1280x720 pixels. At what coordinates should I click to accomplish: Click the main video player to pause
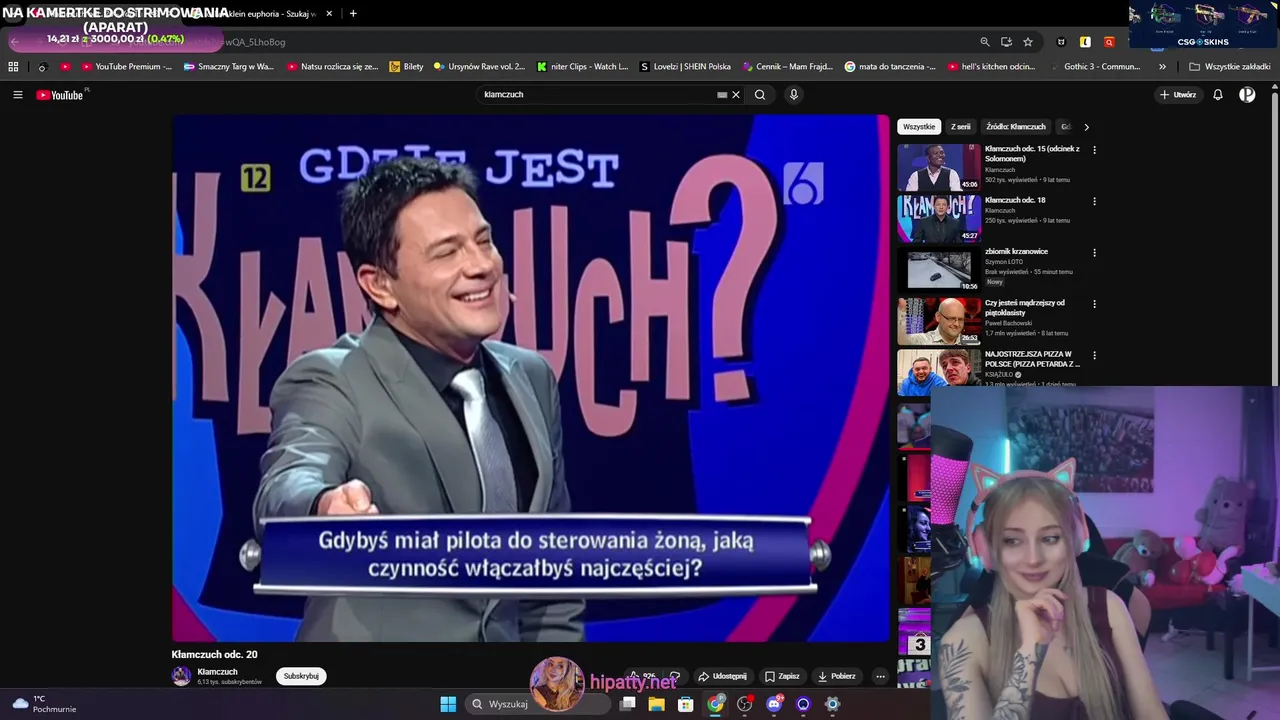click(x=530, y=378)
